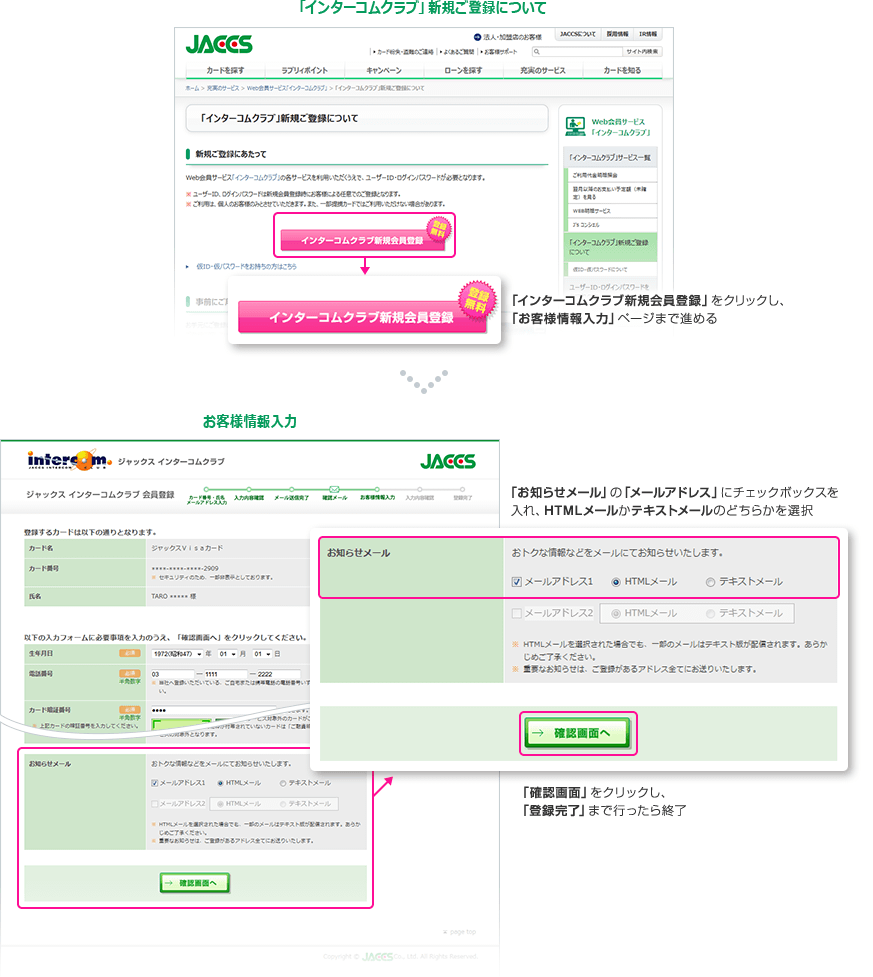Select the HTMLメール radio for メールアドレス1 in the enlarged callout
Viewport: 873px width, 977px height.
[x=616, y=582]
